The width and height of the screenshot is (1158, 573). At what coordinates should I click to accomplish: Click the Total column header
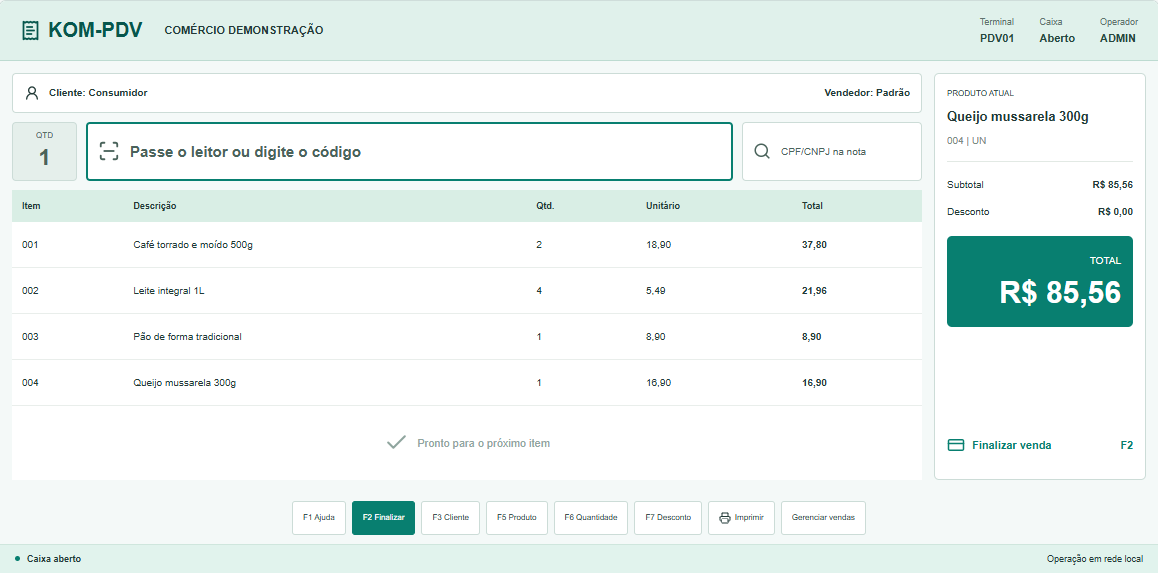coord(812,206)
